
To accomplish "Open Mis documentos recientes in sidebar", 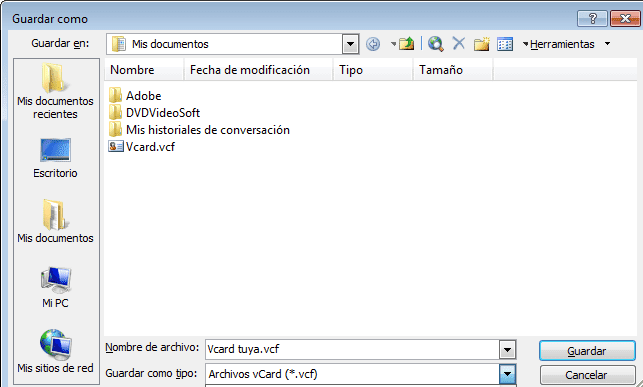I will (55, 91).
